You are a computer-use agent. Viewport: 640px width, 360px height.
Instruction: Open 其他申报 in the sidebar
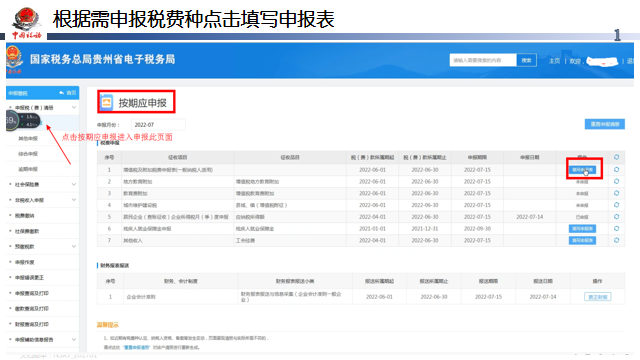28,138
